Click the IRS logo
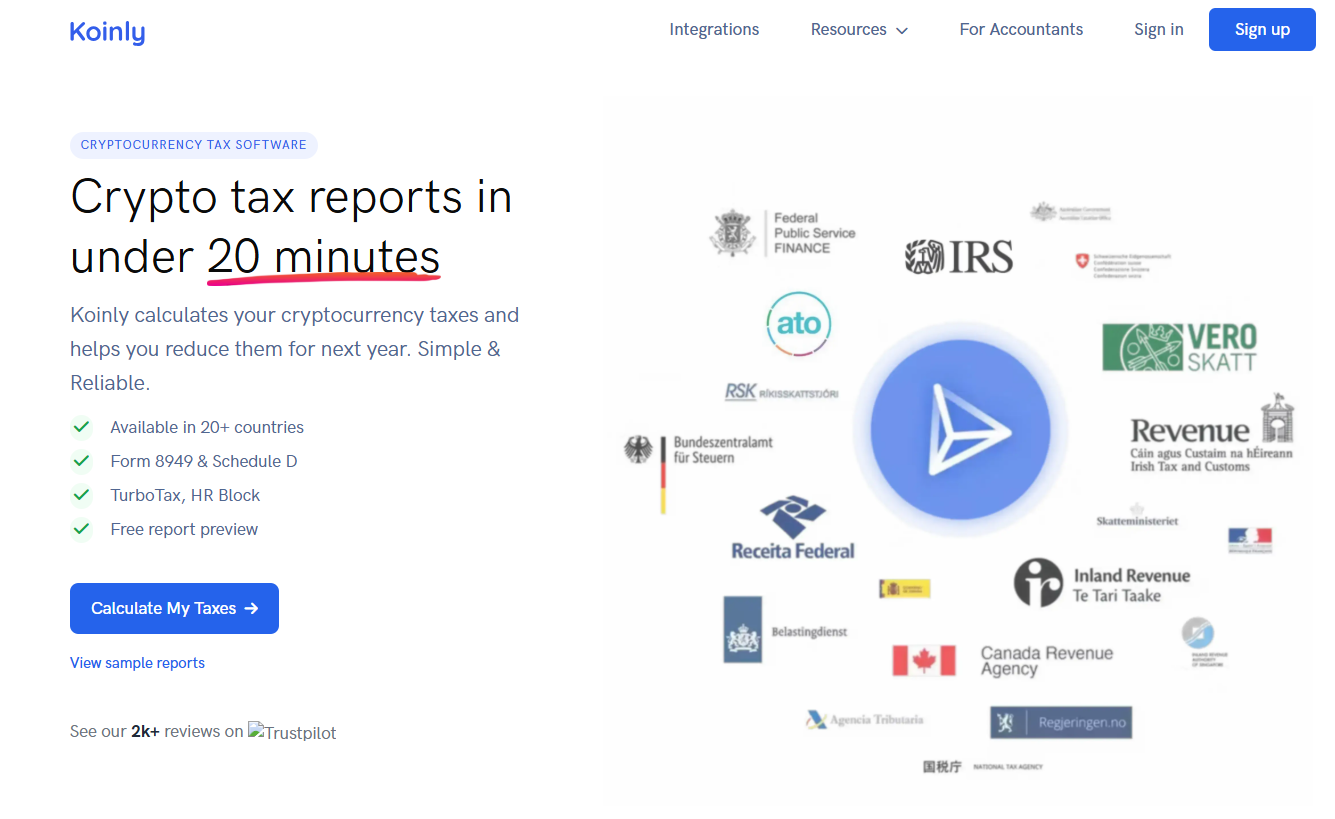Viewport: 1335px width, 819px height. pos(959,257)
